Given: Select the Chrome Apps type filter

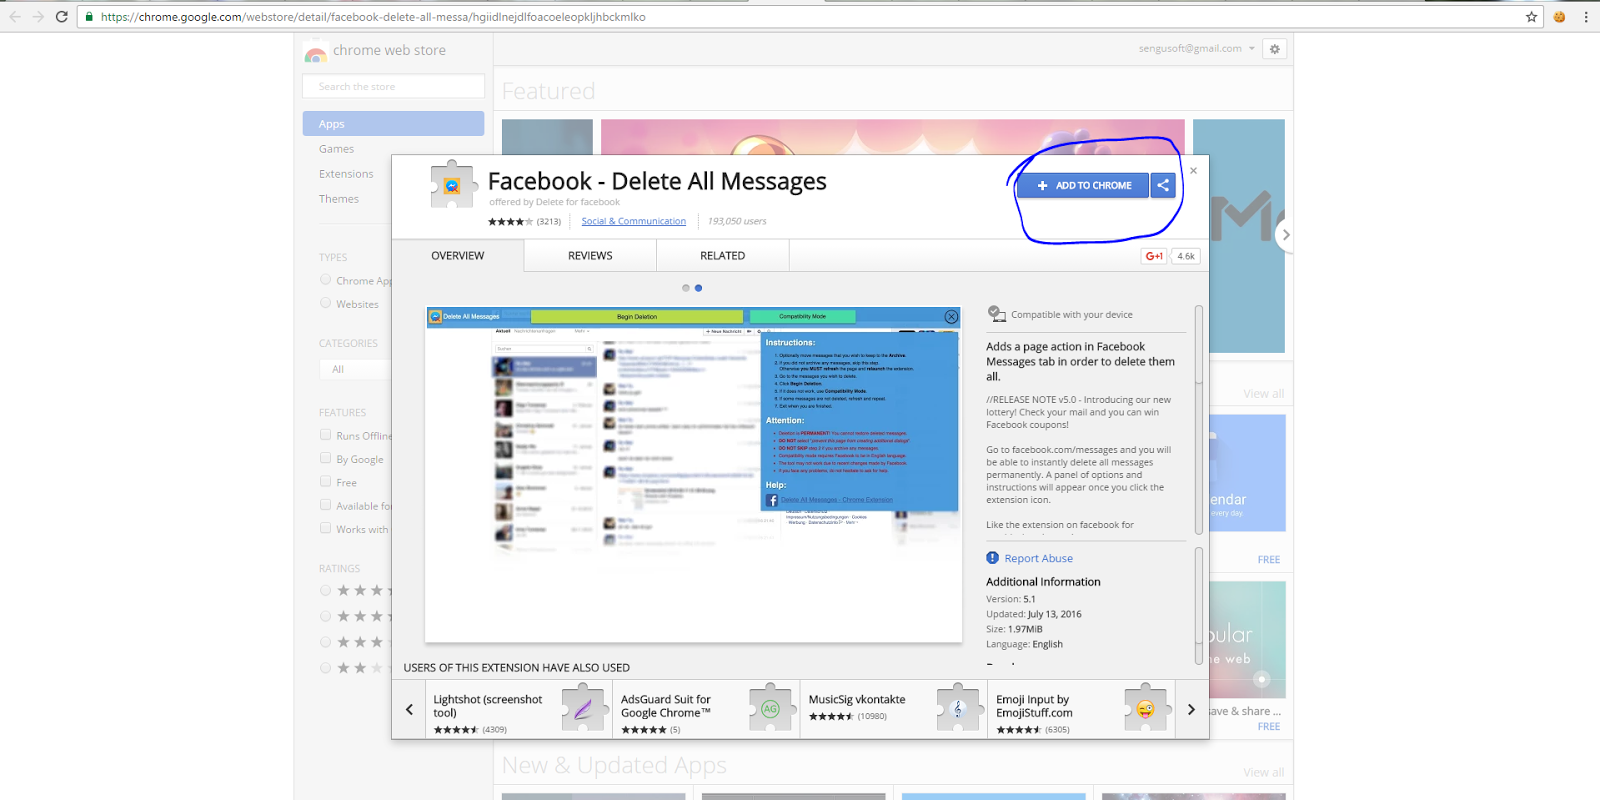Looking at the screenshot, I should [x=325, y=280].
